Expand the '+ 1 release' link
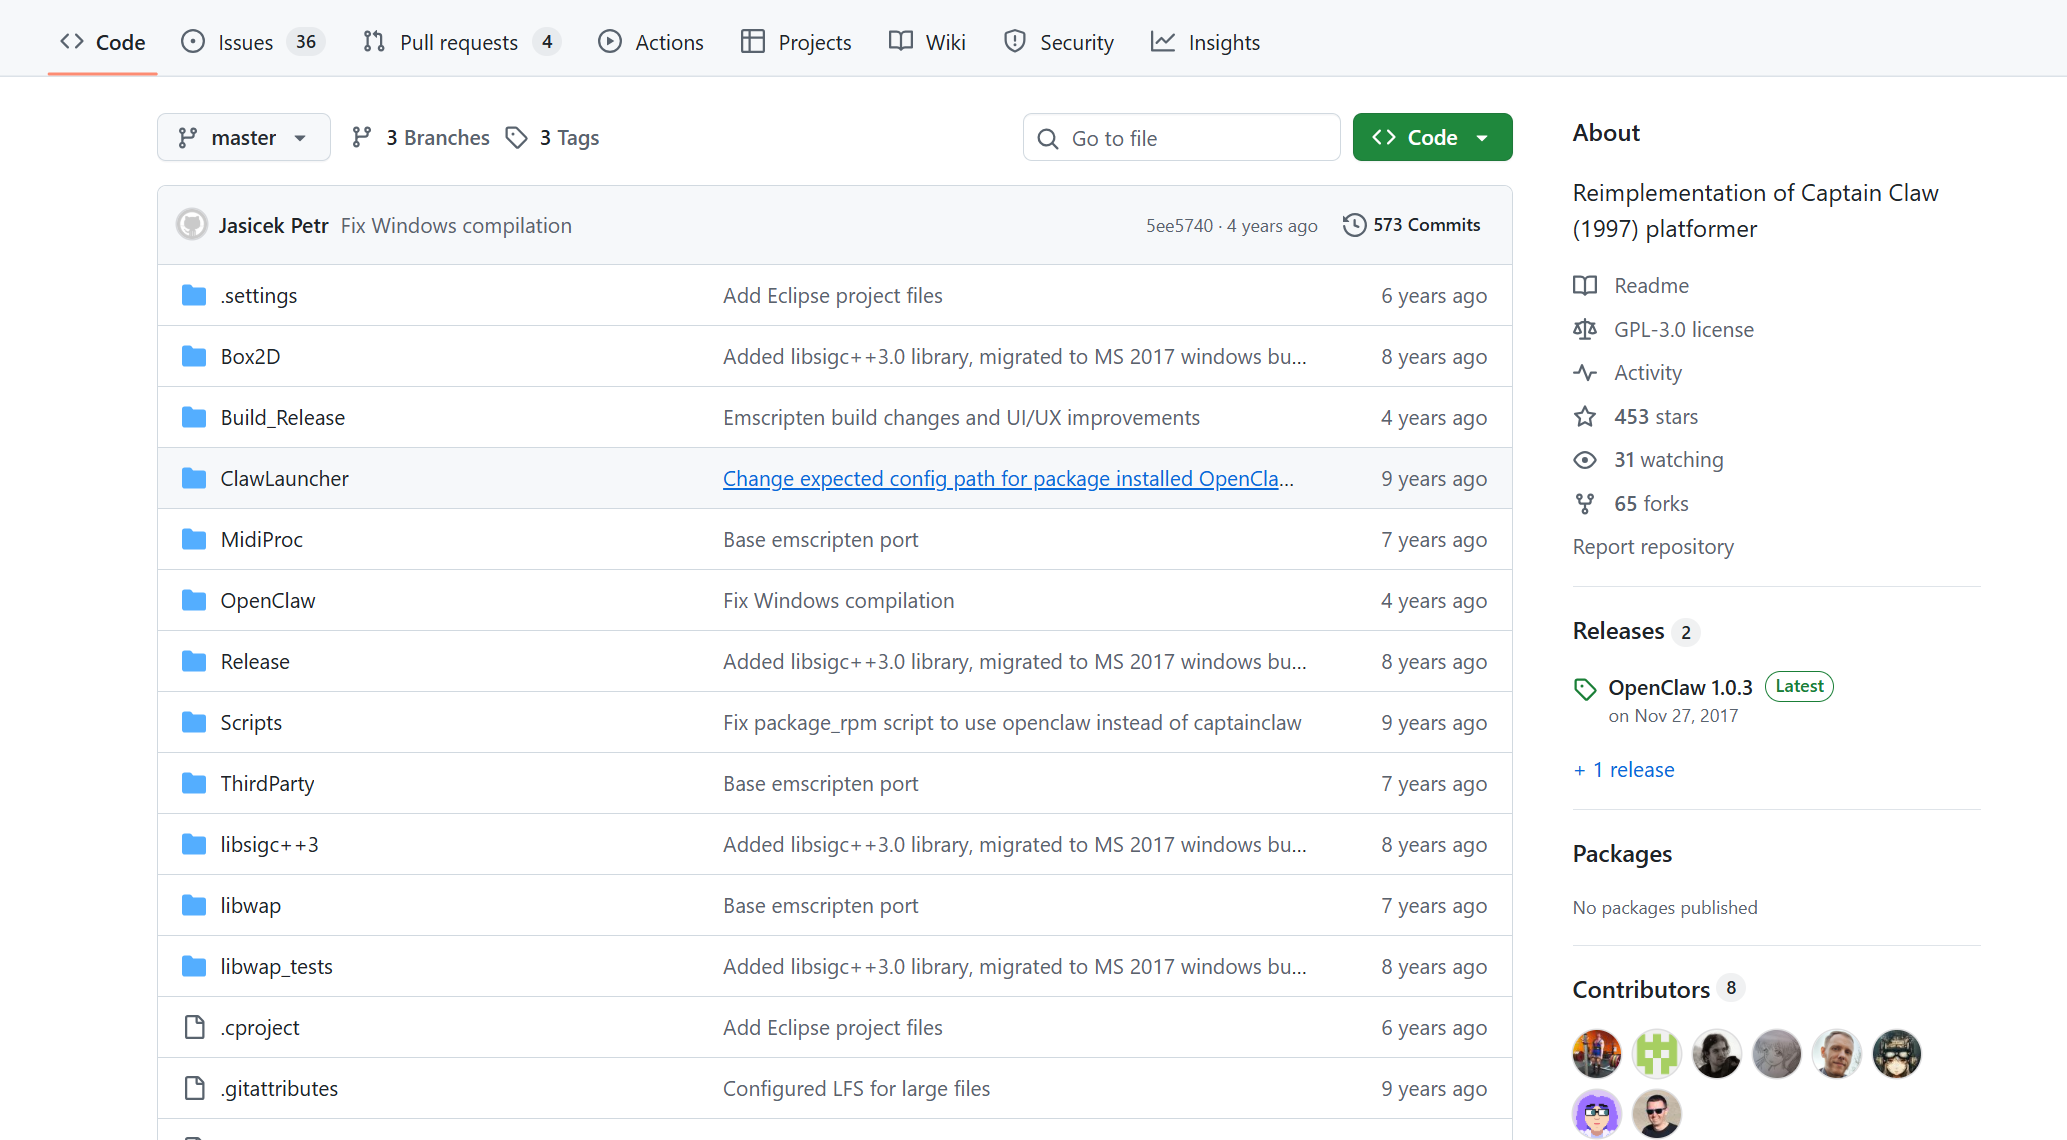 (1624, 770)
